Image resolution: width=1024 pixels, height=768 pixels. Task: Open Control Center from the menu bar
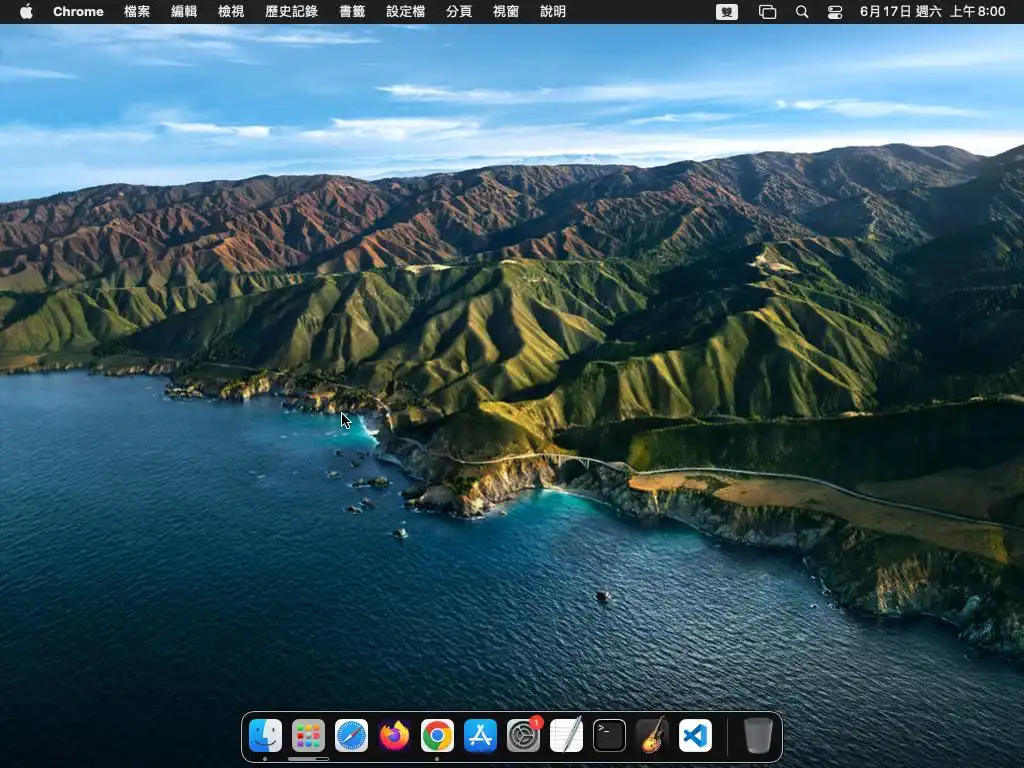[835, 12]
